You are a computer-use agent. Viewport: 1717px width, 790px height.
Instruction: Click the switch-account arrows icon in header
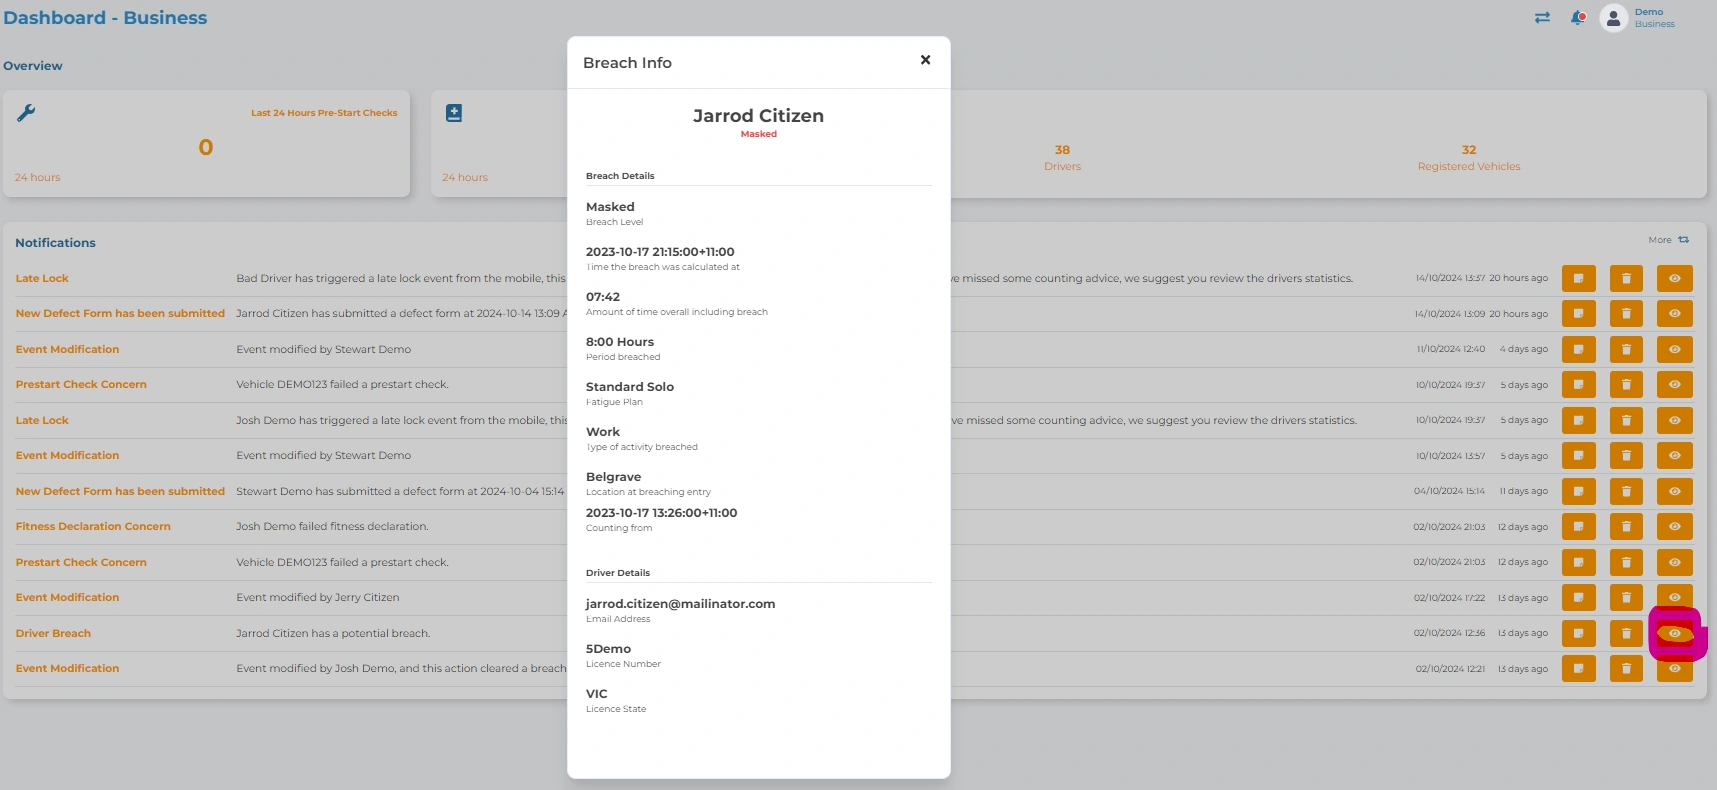[x=1542, y=18]
